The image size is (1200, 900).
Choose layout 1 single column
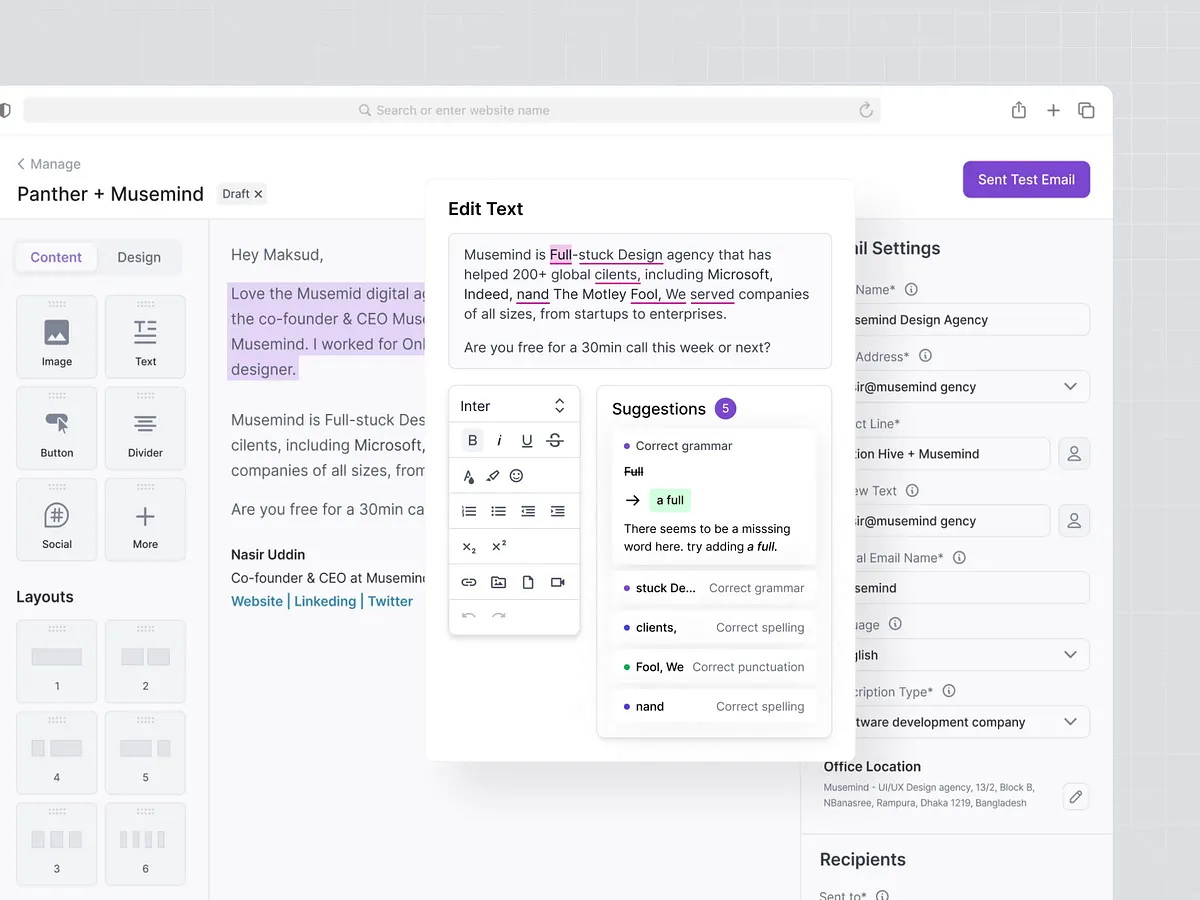tap(57, 661)
